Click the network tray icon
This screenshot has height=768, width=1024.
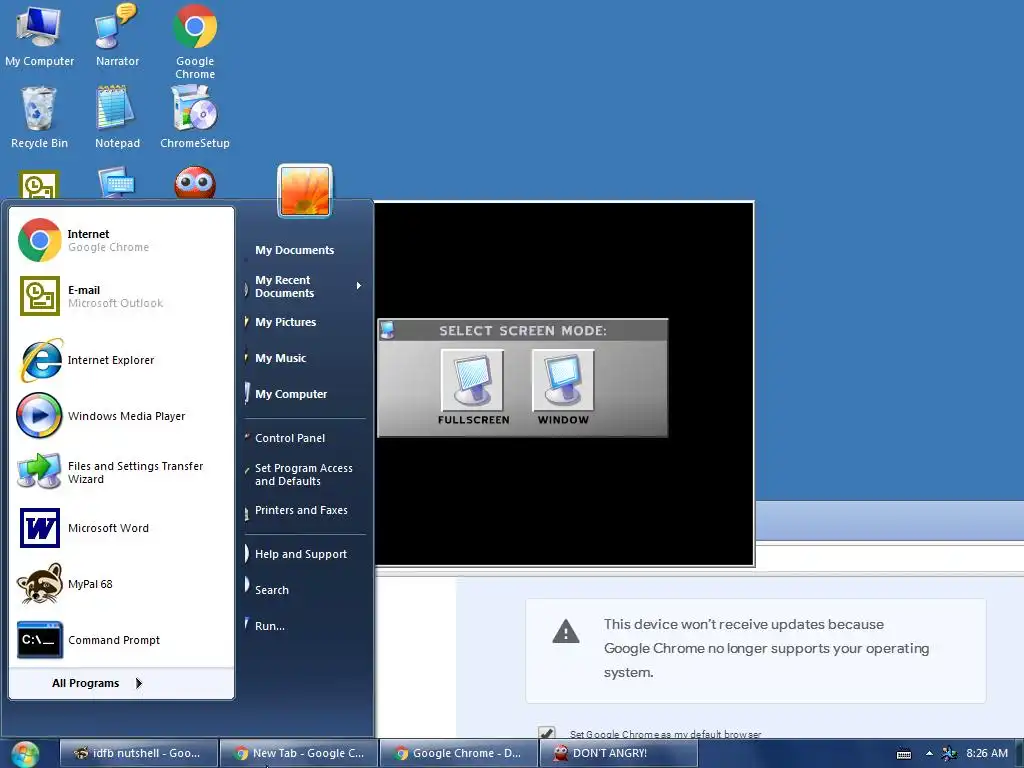click(950, 754)
